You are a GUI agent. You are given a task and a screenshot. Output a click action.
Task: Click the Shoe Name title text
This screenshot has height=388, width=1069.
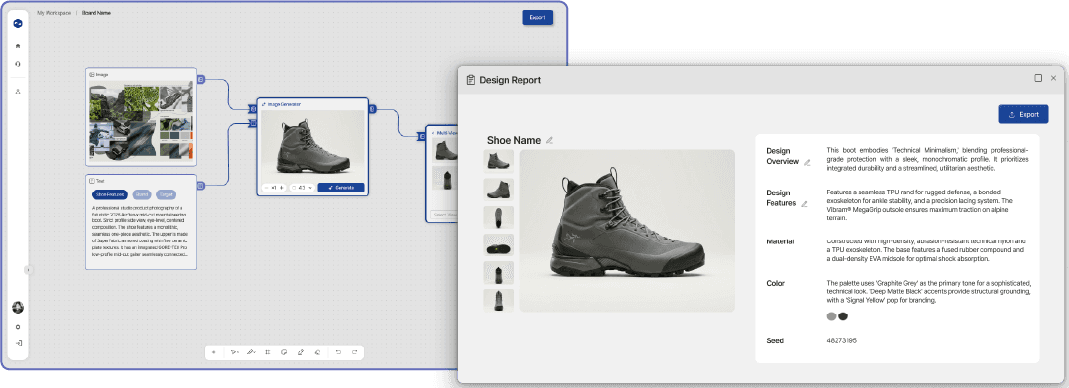(513, 140)
